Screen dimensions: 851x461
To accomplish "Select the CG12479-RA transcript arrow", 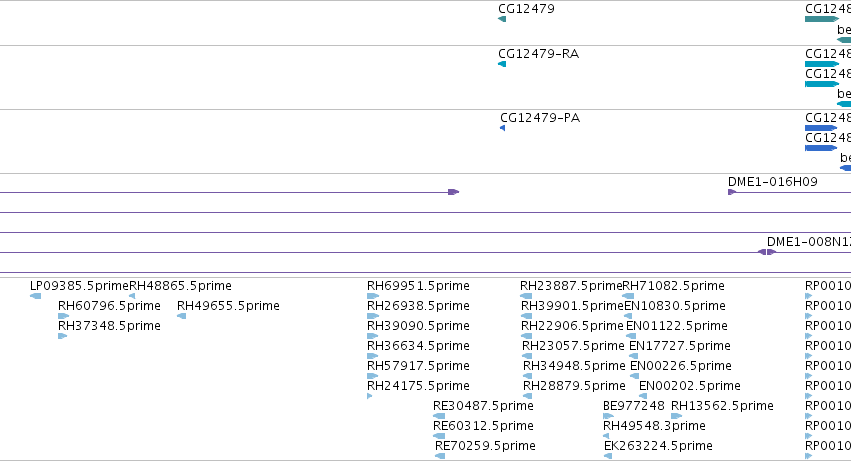I will (502, 64).
